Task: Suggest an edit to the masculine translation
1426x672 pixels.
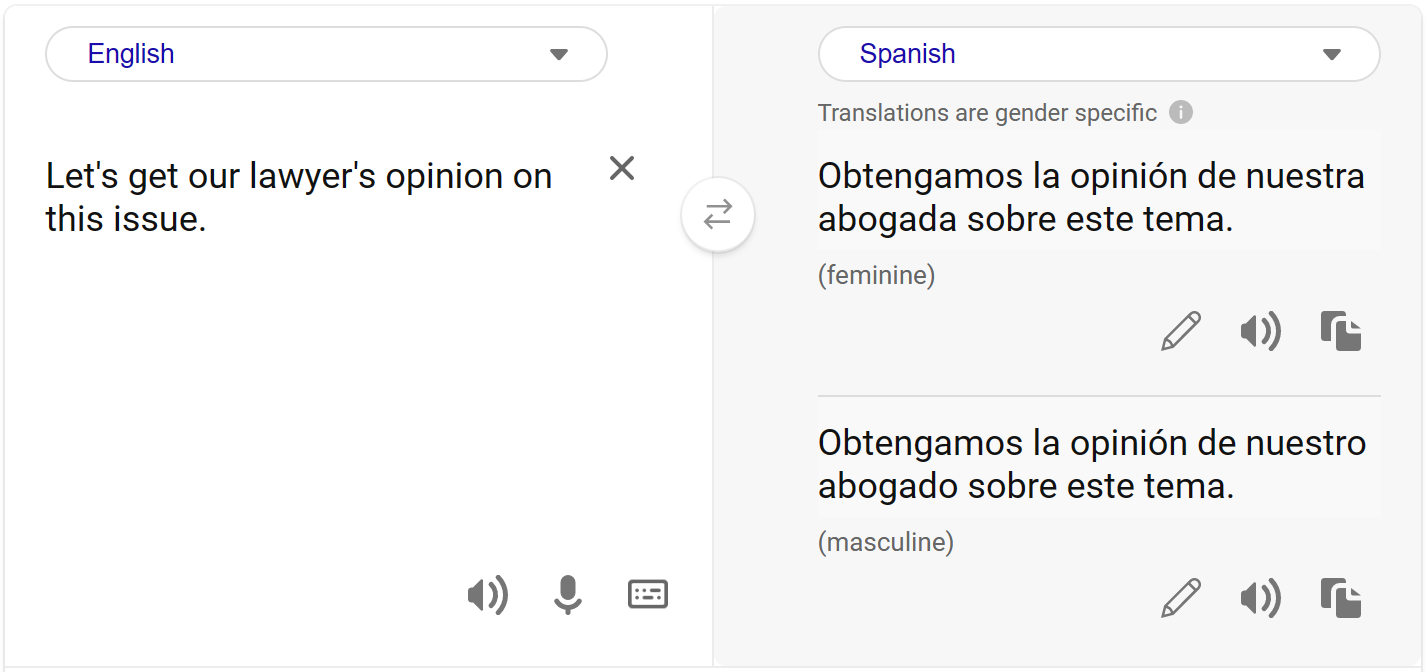Action: coord(1181,598)
